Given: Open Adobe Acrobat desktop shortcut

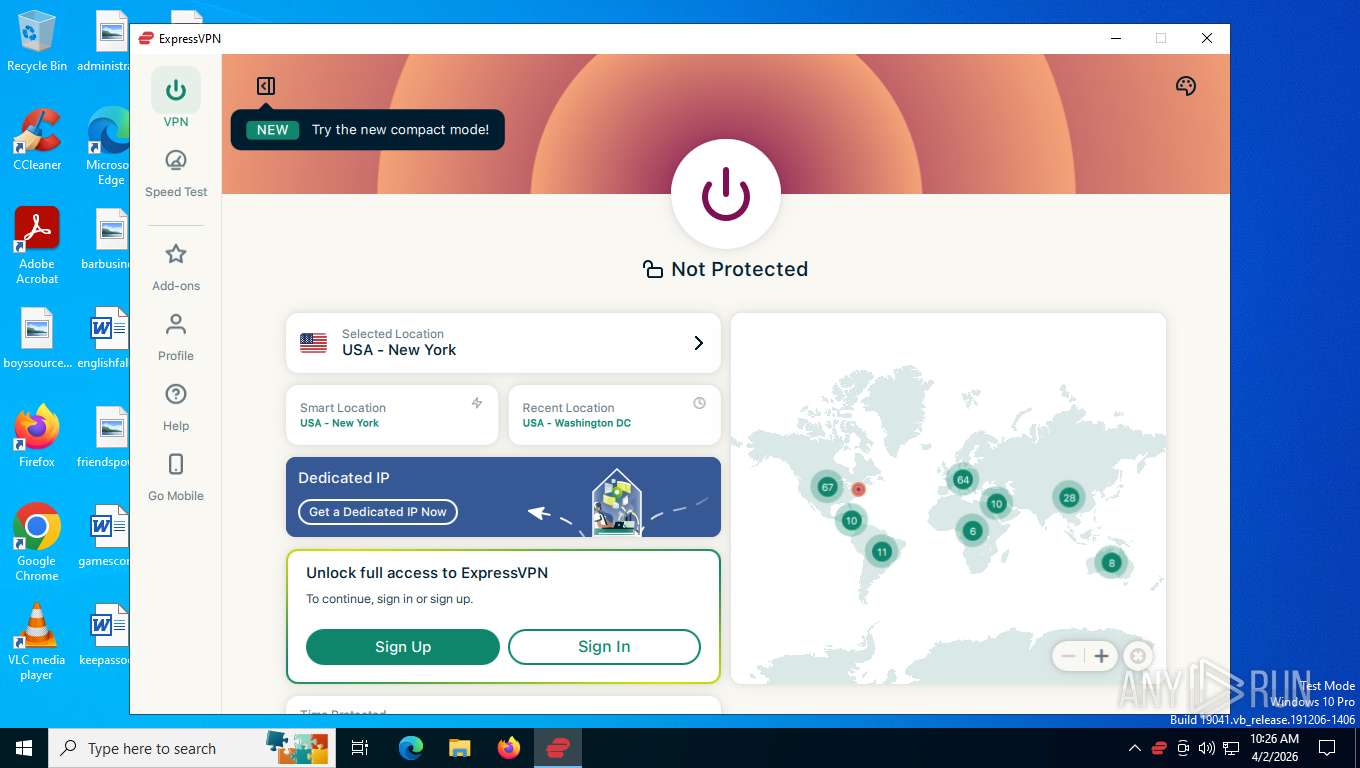Looking at the screenshot, I should pyautogui.click(x=37, y=246).
